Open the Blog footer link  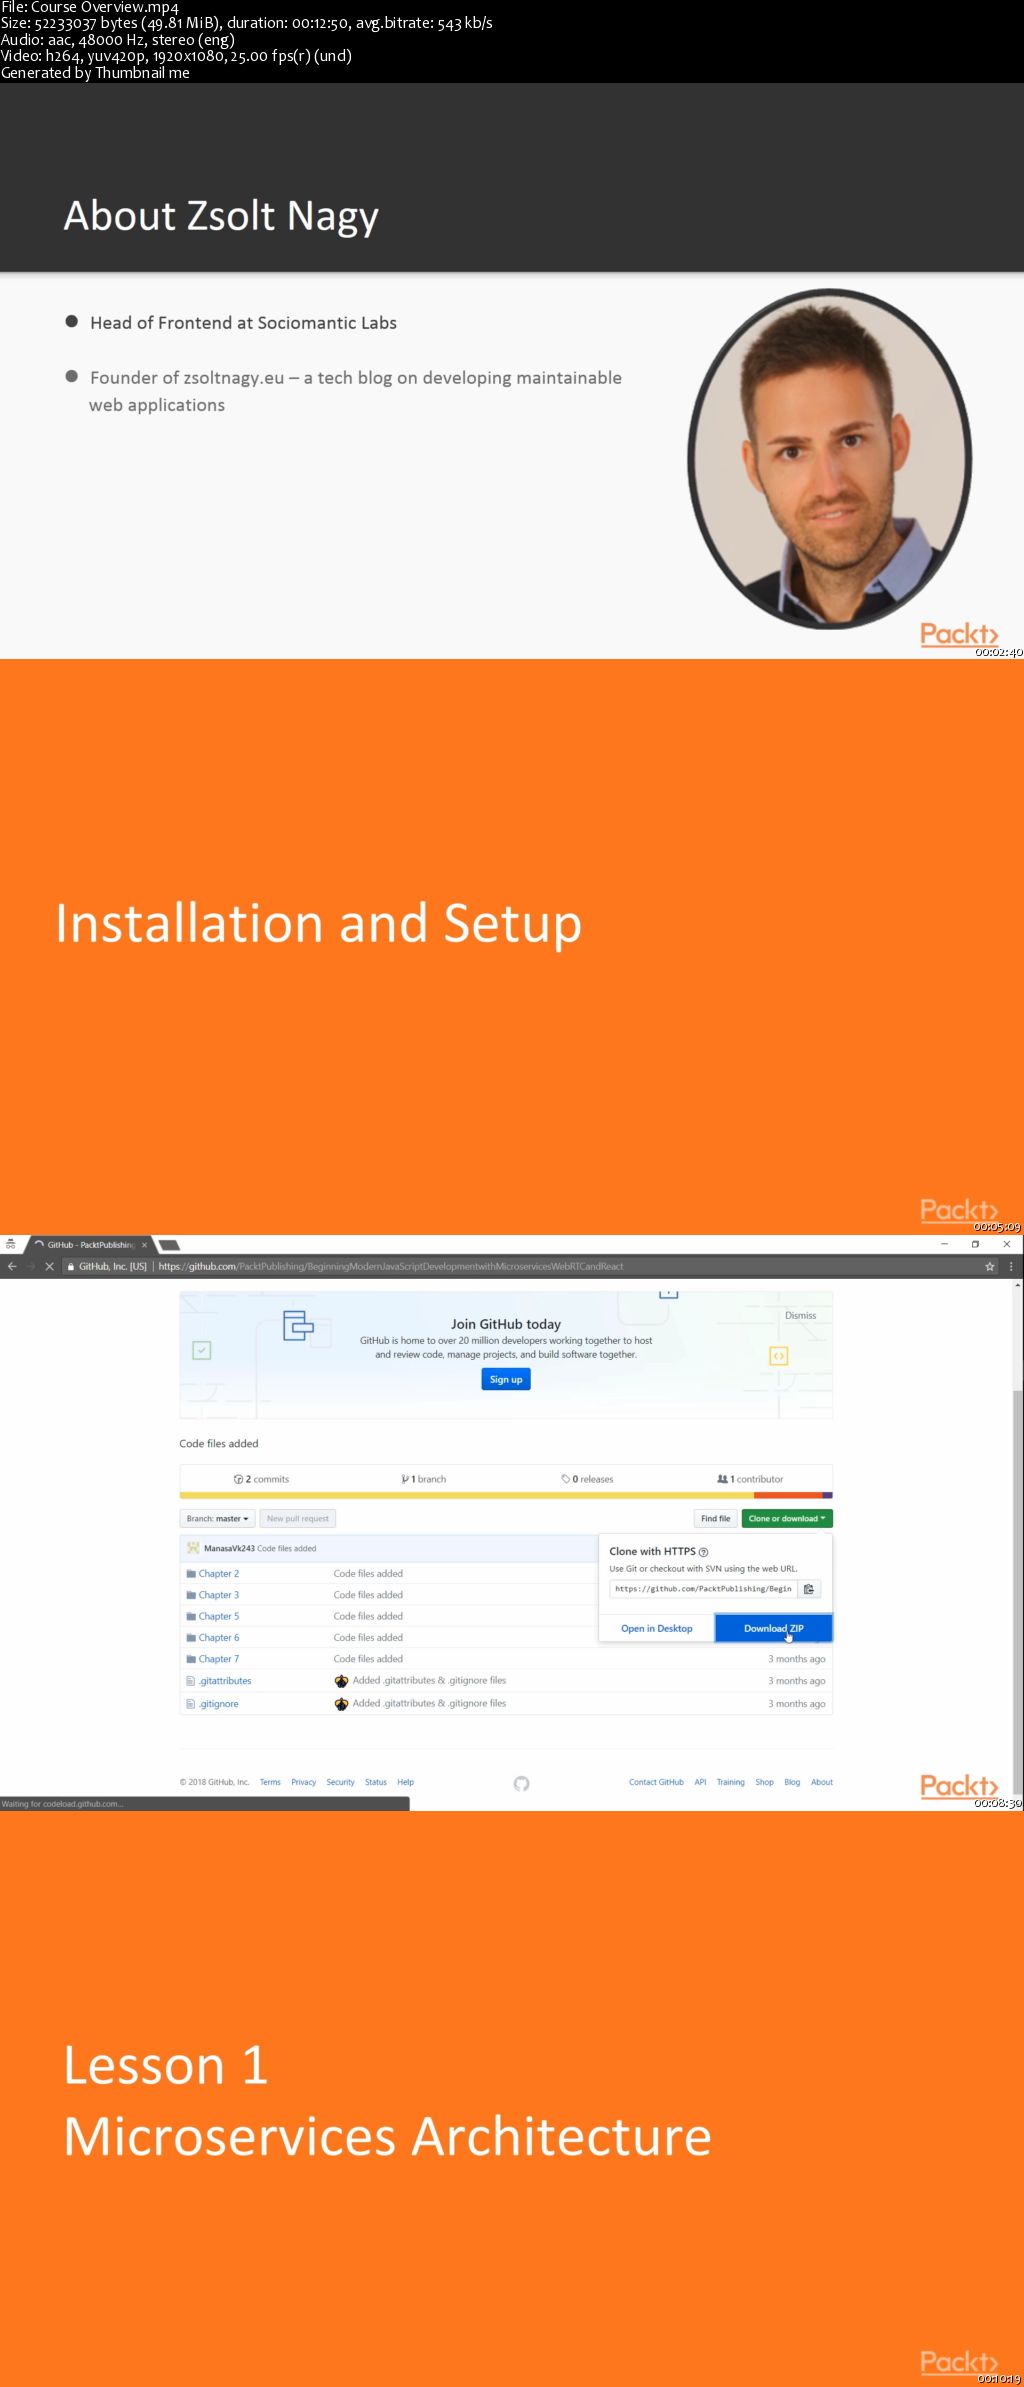click(x=792, y=1782)
